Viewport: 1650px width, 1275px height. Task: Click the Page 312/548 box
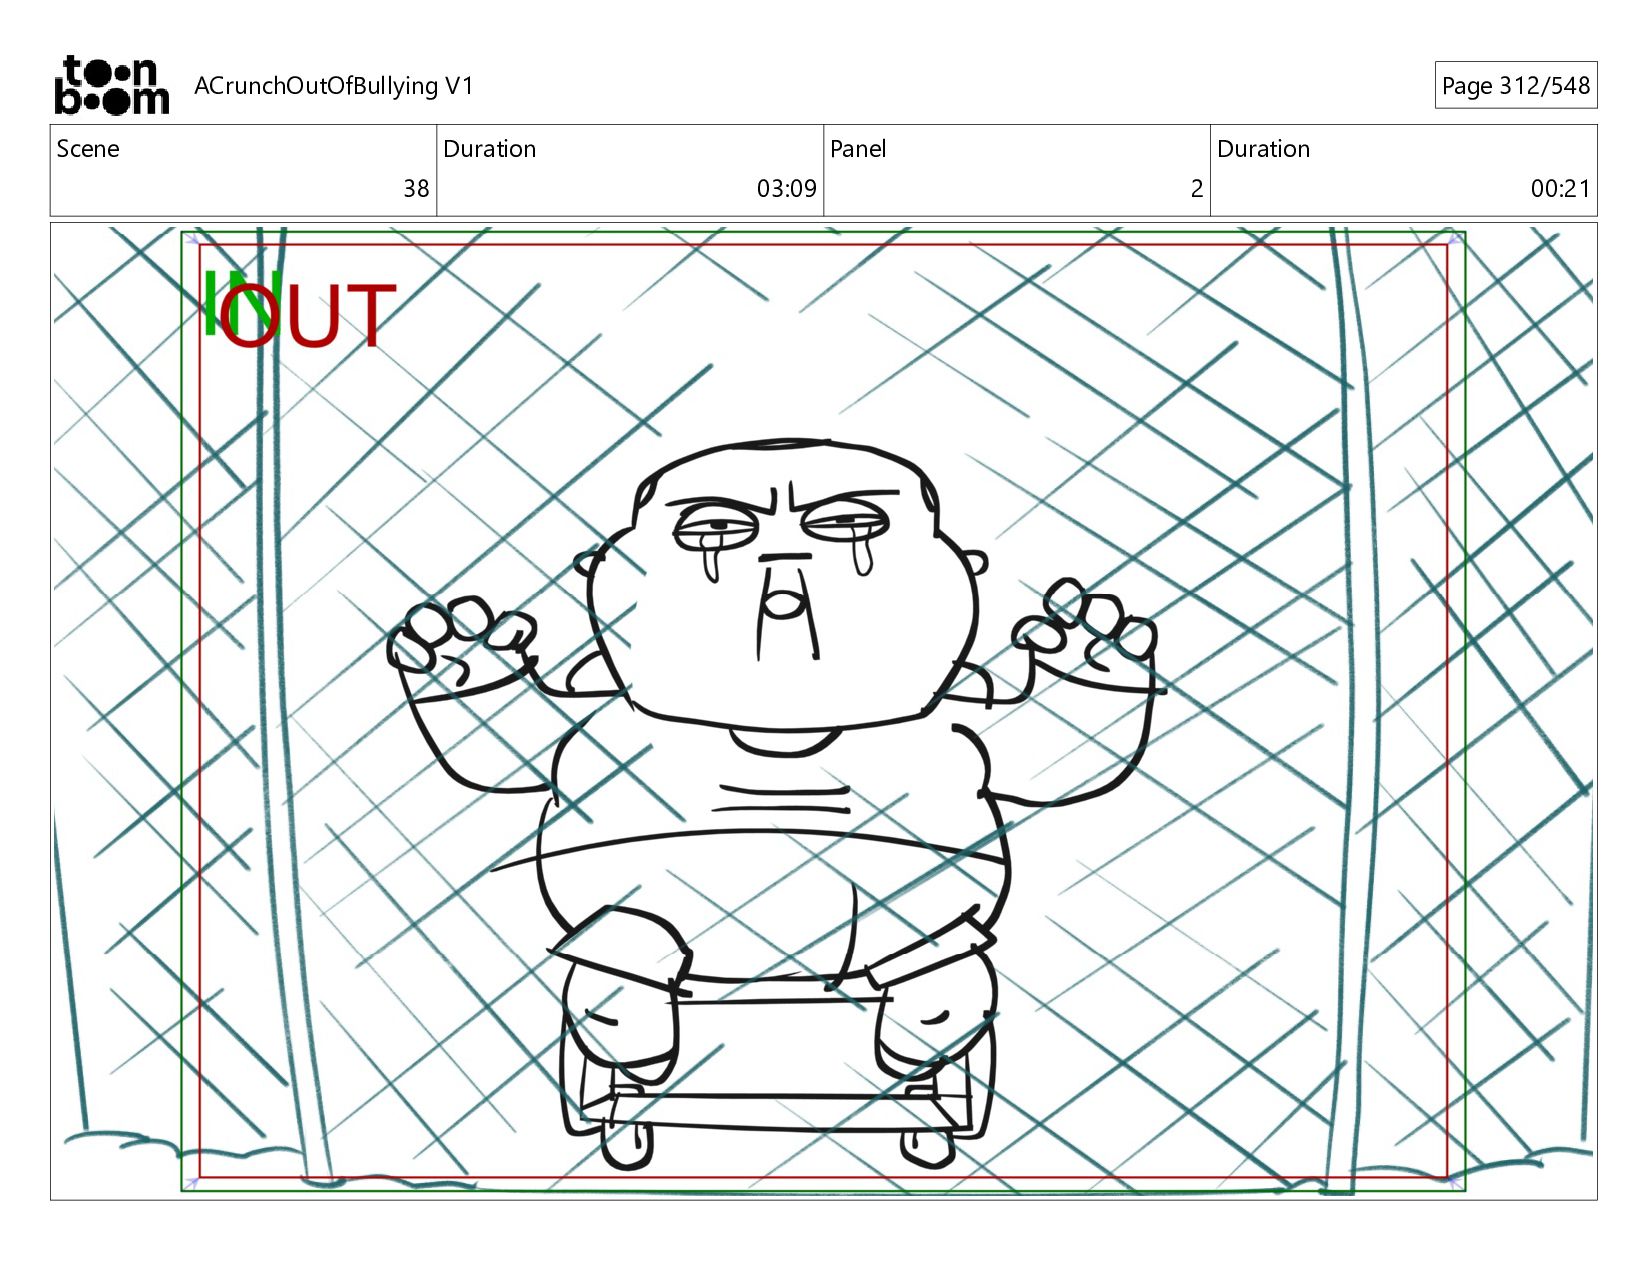pos(1515,86)
